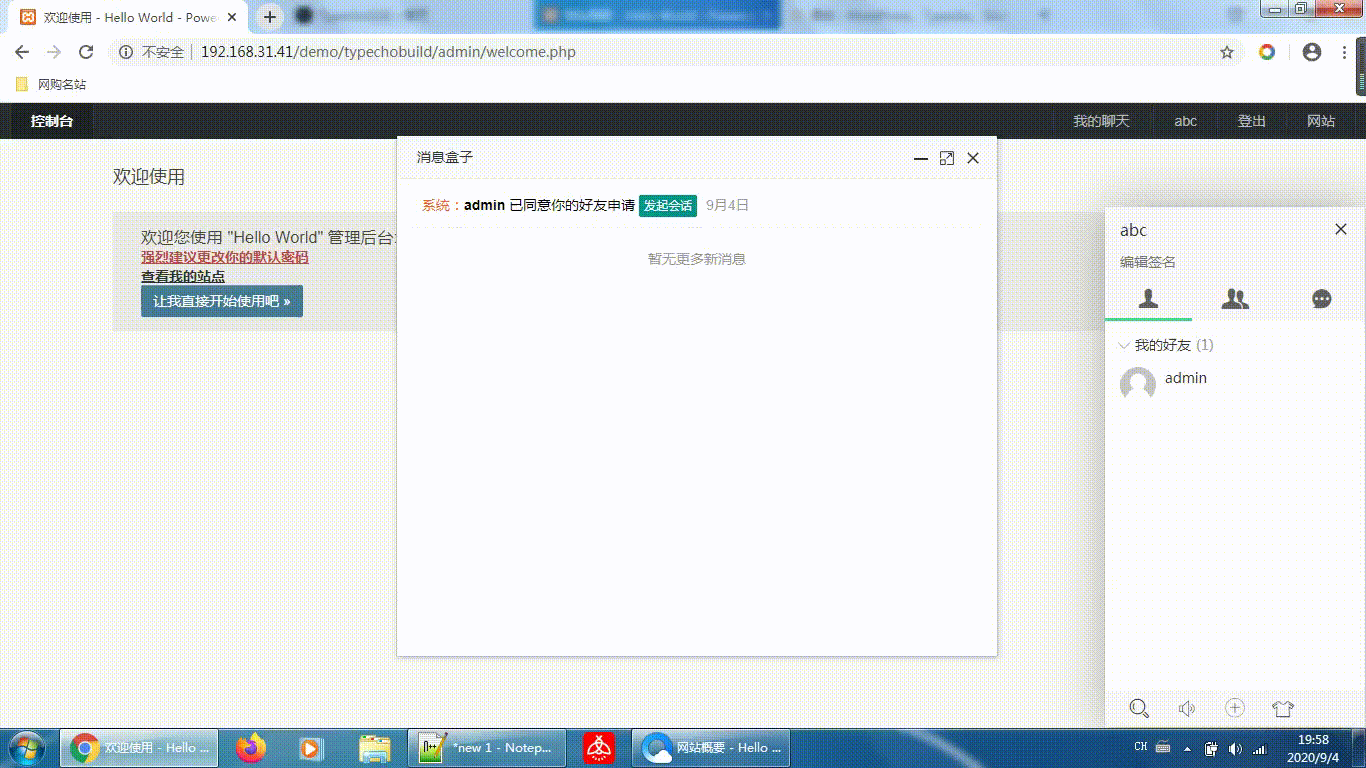1366x768 pixels.
Task: Open the chat history bubble tab
Action: [x=1321, y=298]
